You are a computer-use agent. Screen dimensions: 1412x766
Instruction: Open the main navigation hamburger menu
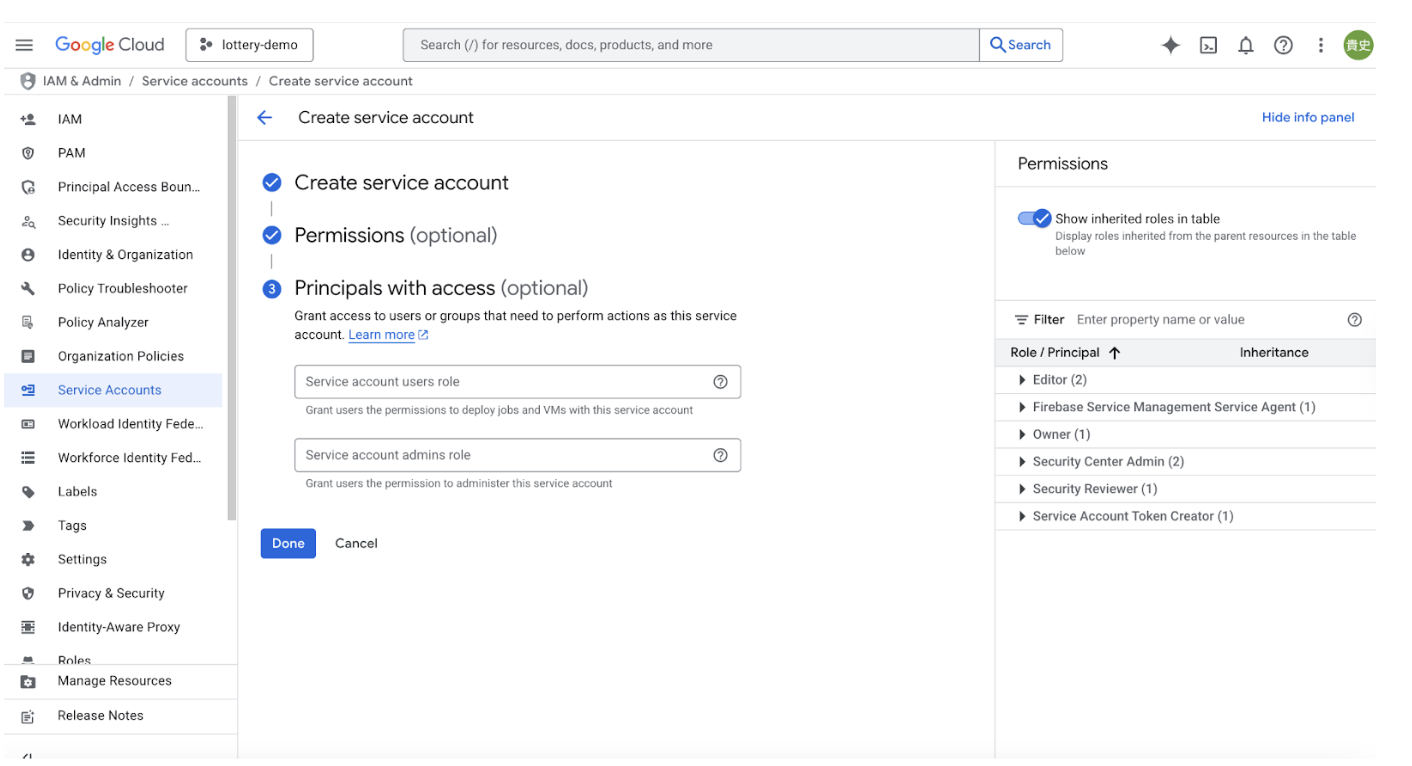pyautogui.click(x=24, y=45)
